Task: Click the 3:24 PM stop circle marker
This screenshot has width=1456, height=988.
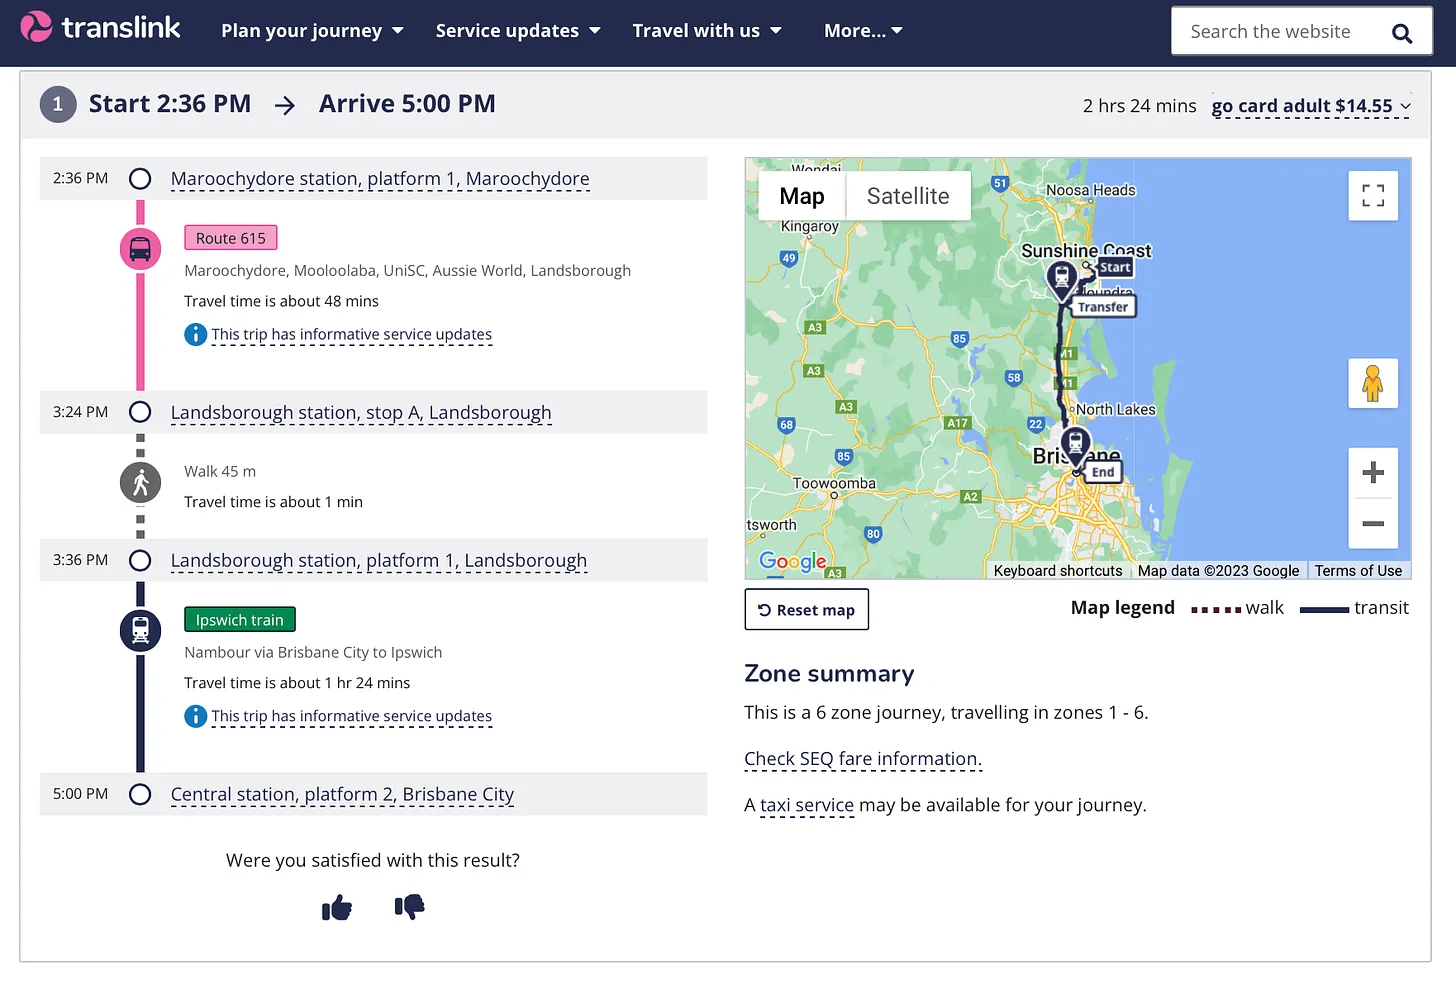Action: 140,412
